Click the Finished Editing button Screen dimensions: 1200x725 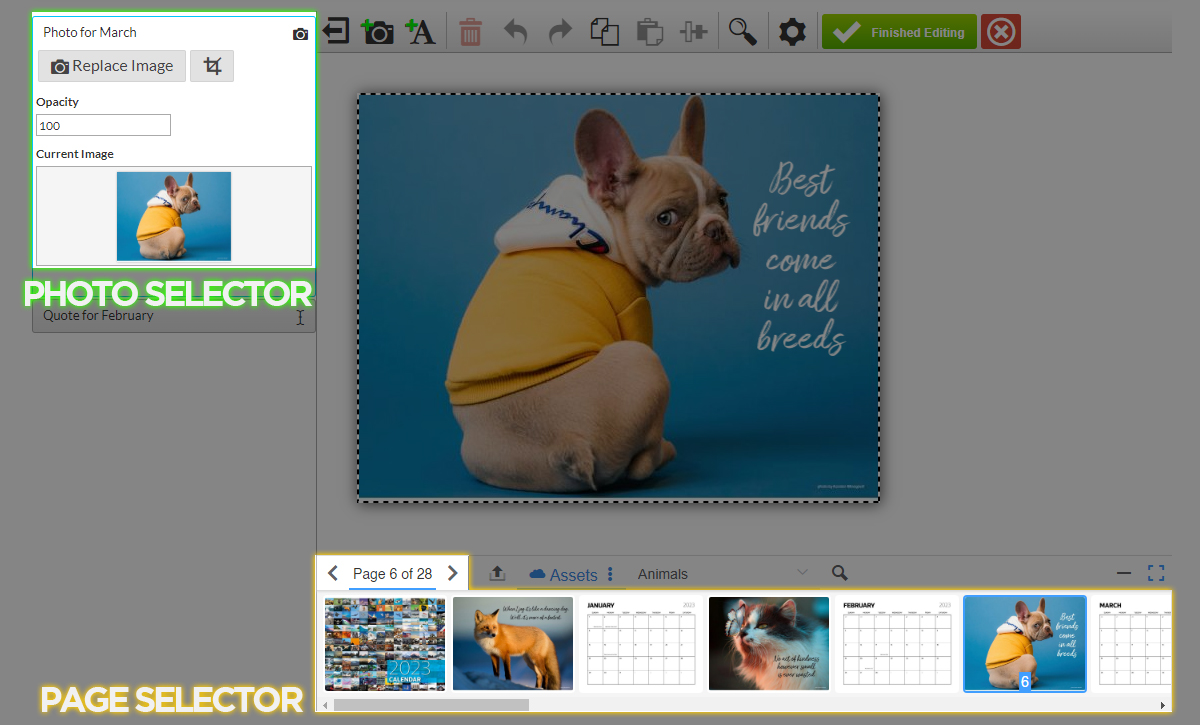coord(899,32)
